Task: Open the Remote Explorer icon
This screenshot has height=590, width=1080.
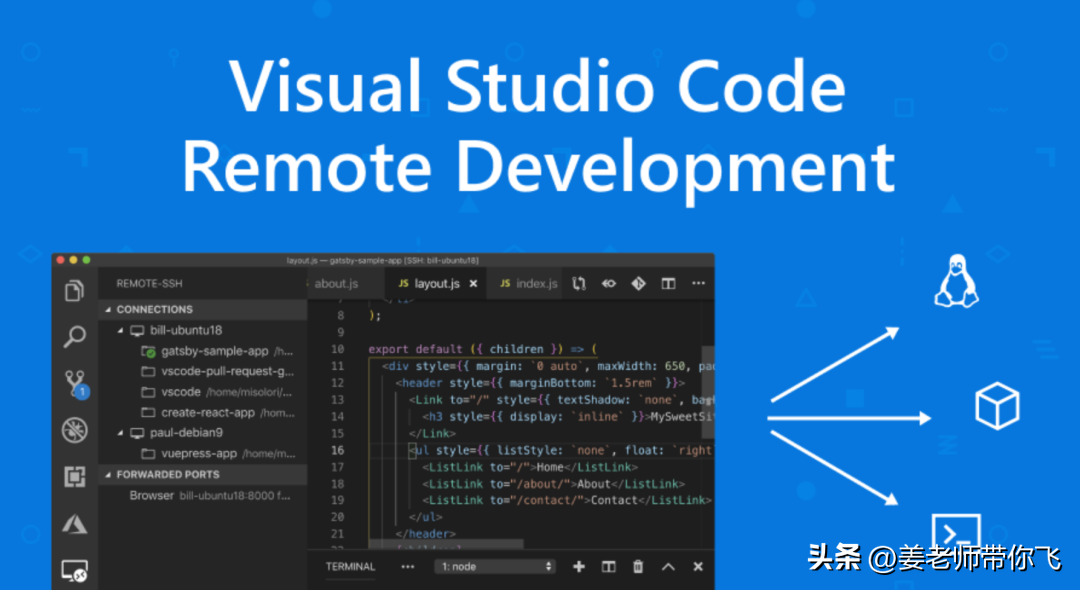Action: [74, 571]
